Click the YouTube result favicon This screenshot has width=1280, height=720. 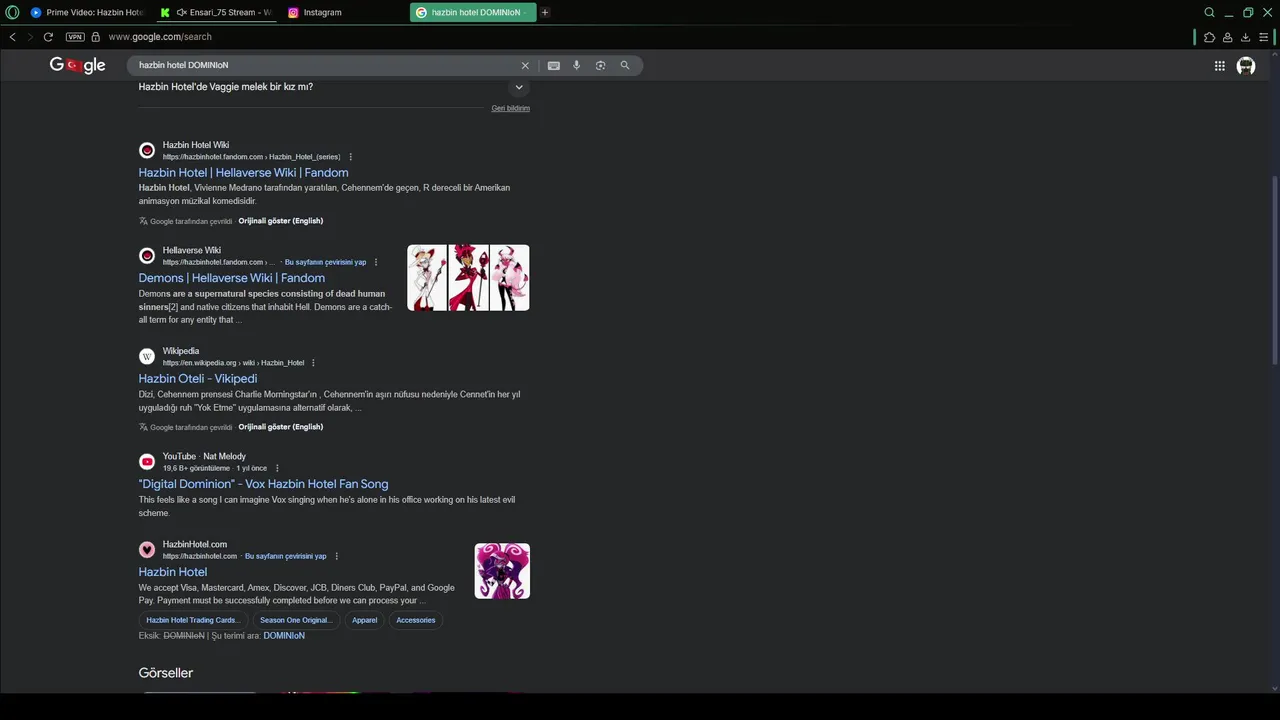click(147, 462)
